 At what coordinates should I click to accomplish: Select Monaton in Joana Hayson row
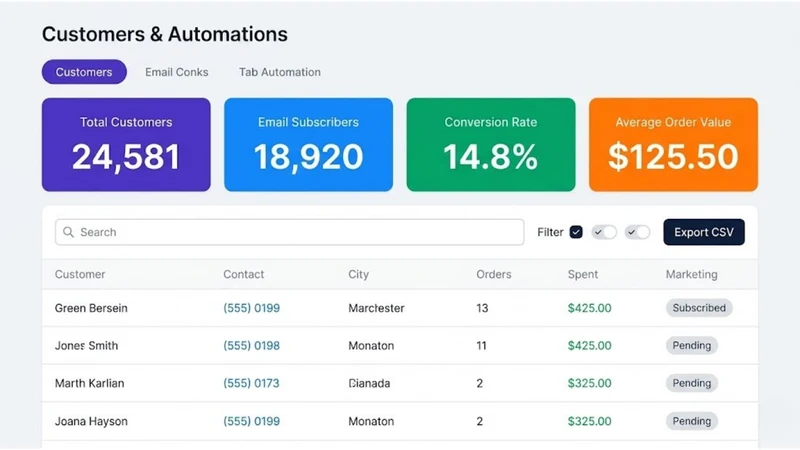371,421
